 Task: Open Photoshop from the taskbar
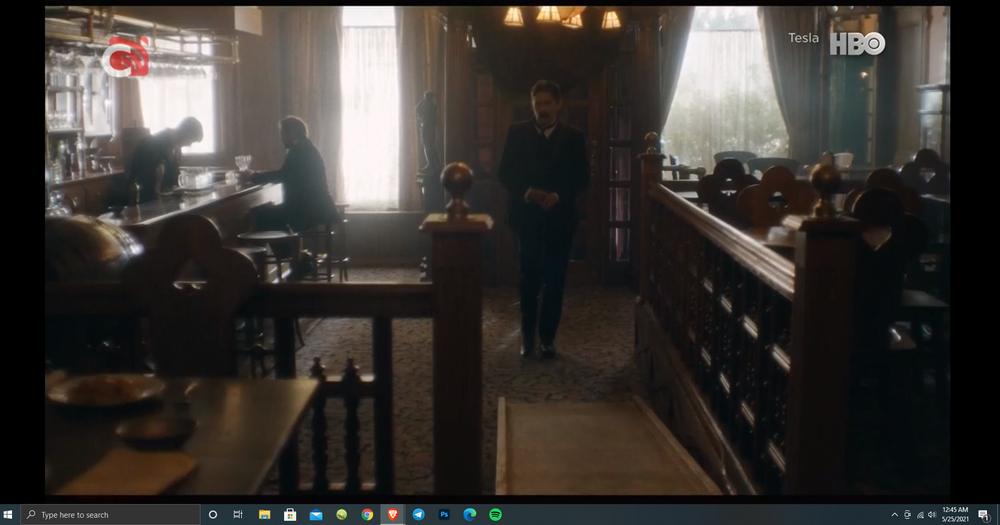[444, 514]
